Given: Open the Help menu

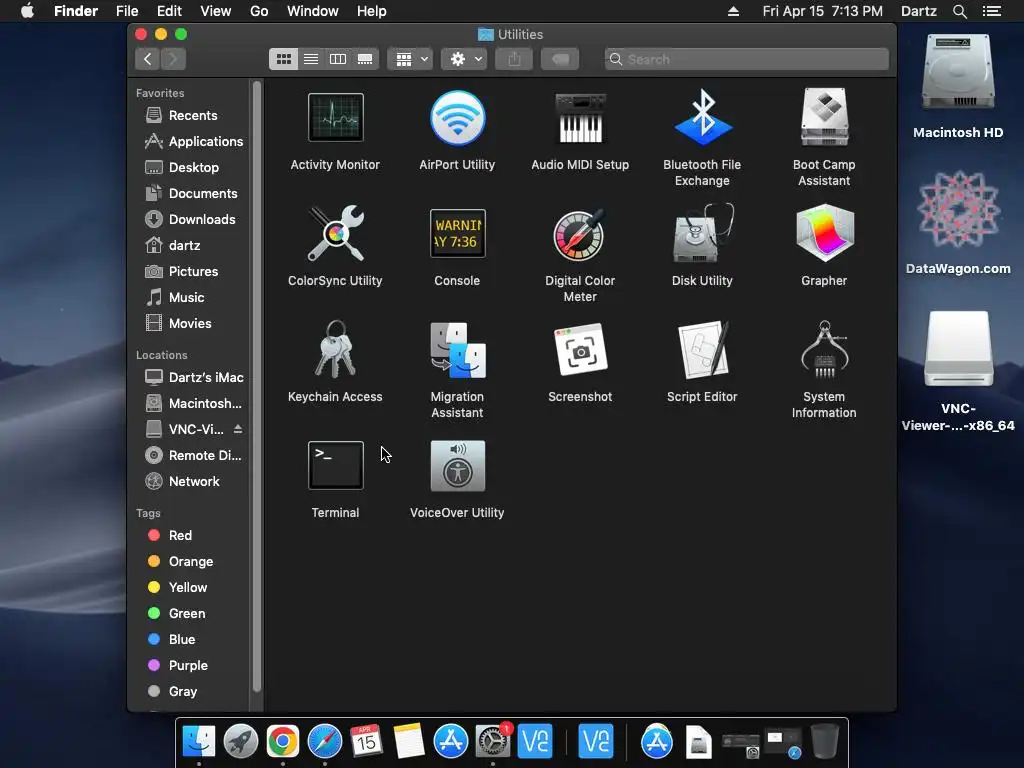Looking at the screenshot, I should pos(372,11).
